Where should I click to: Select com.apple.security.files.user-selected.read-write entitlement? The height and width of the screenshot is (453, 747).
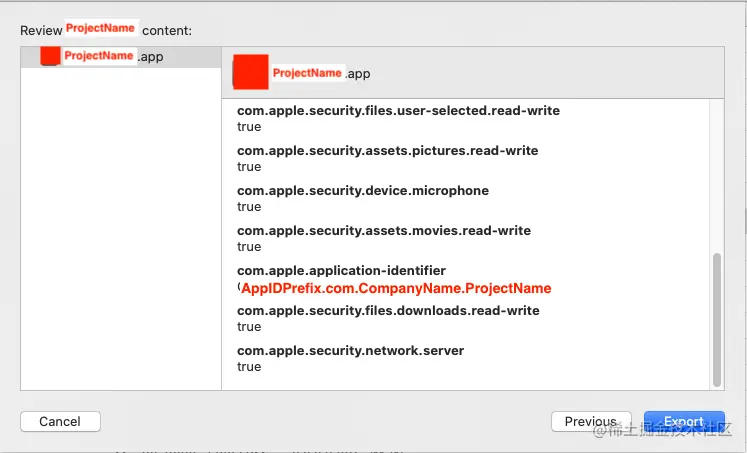398,111
